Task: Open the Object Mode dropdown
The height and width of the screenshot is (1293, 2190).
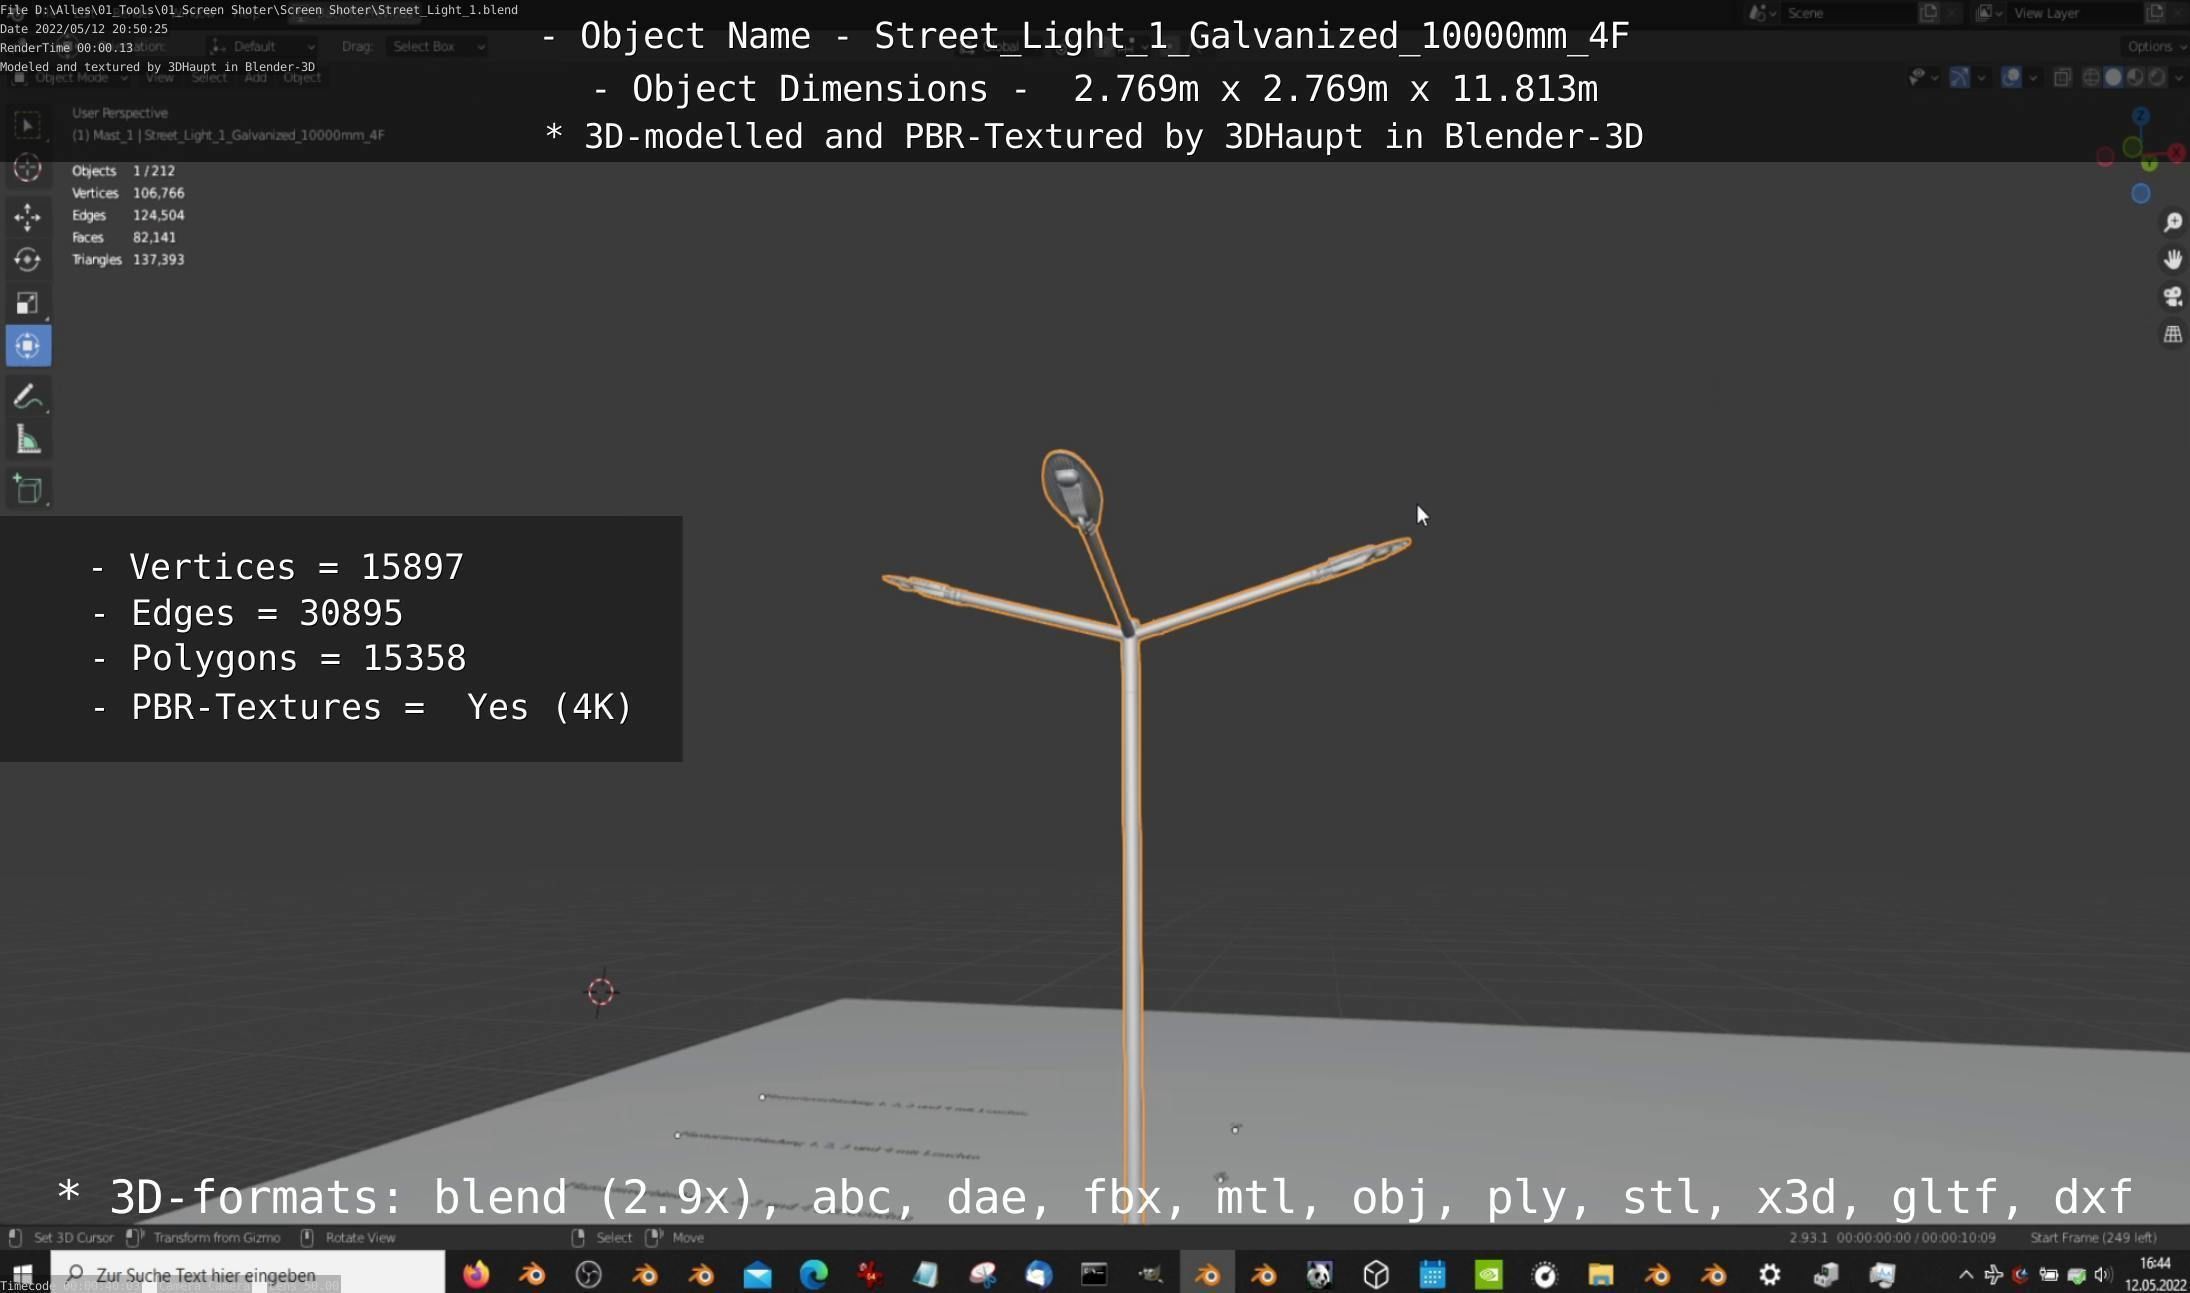Action: pyautogui.click(x=71, y=77)
